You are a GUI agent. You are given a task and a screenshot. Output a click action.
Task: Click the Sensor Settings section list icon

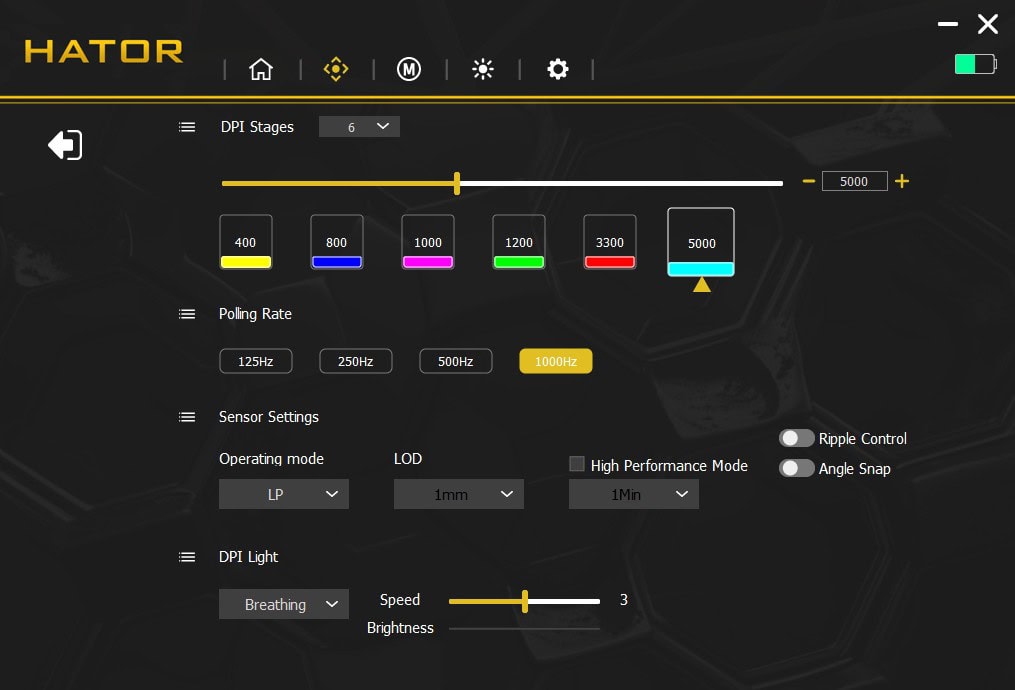[187, 417]
